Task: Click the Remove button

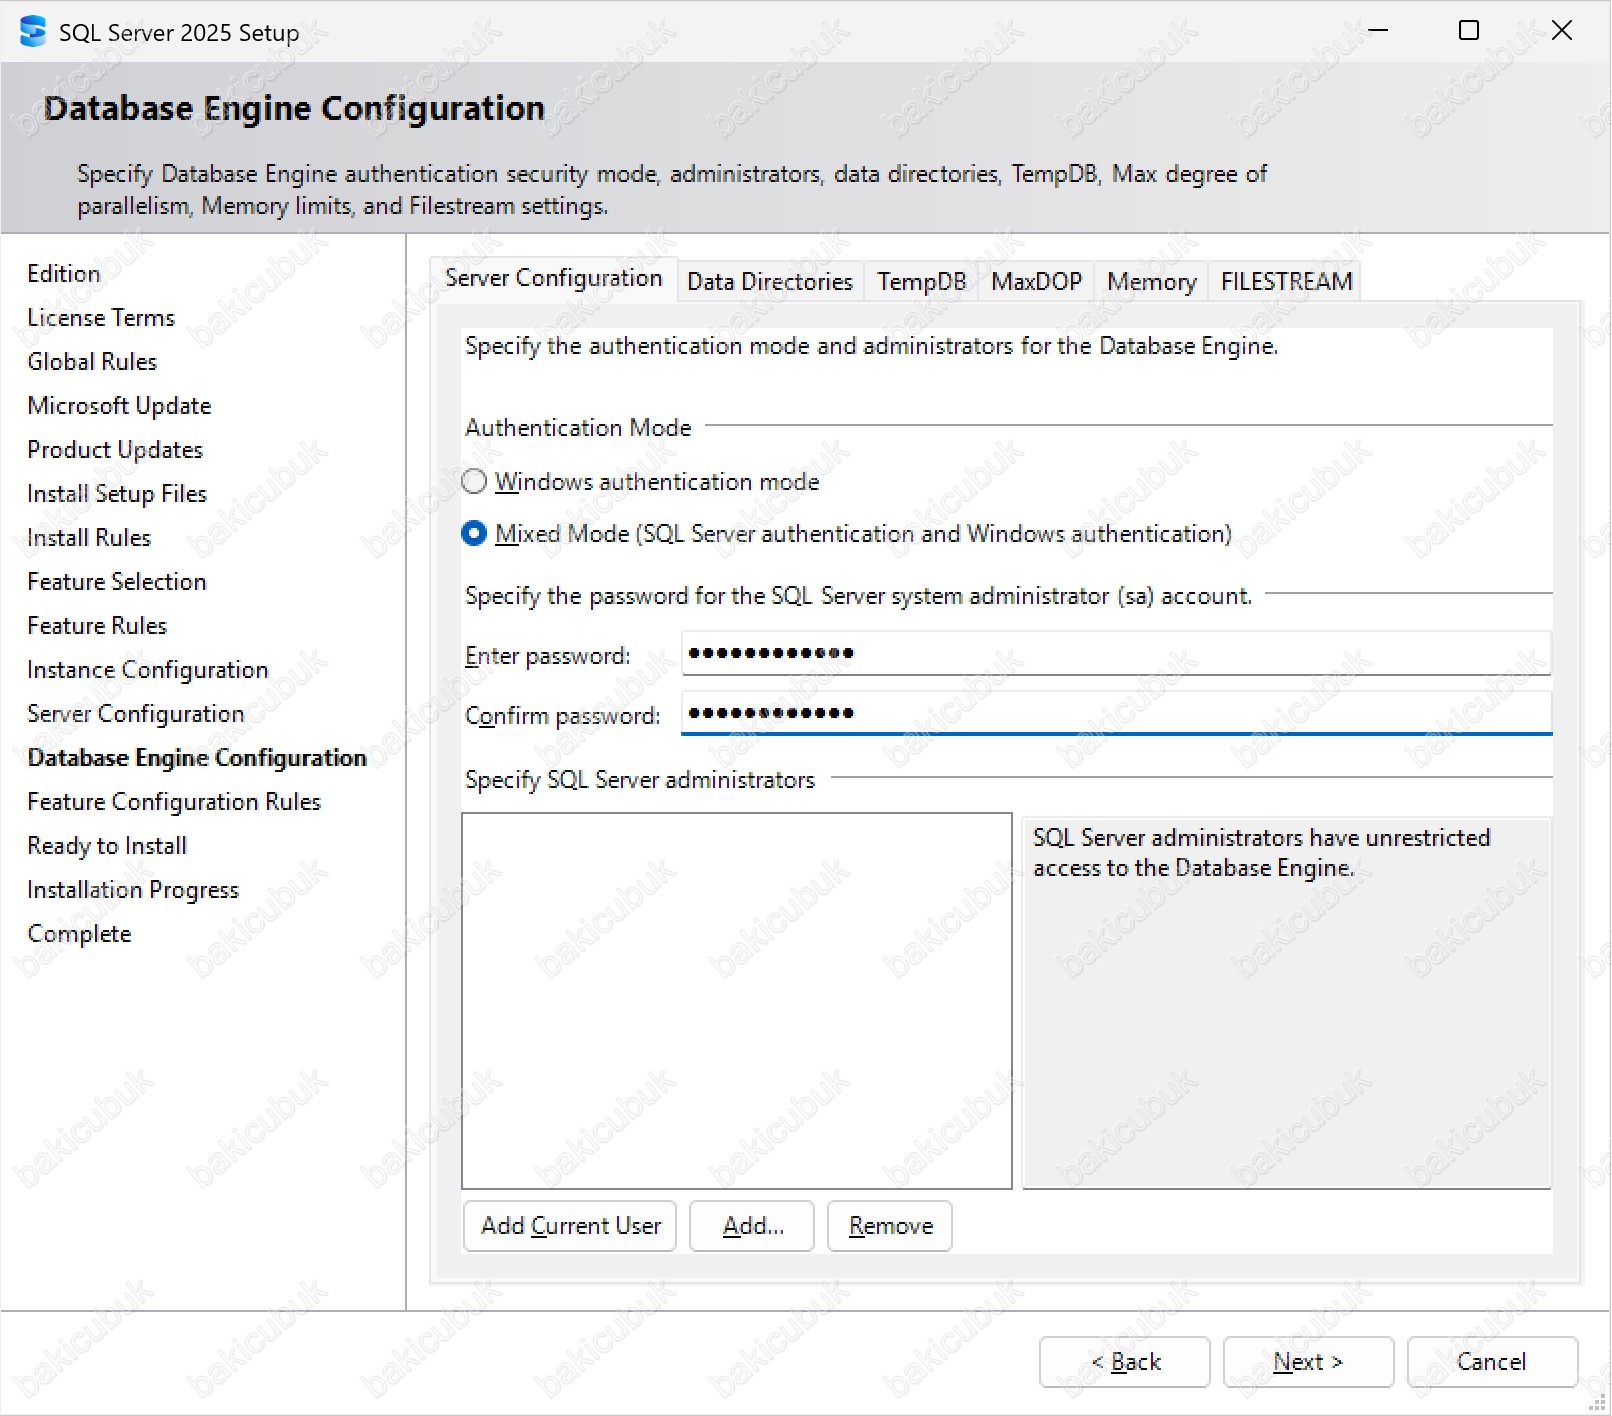Action: click(x=890, y=1226)
